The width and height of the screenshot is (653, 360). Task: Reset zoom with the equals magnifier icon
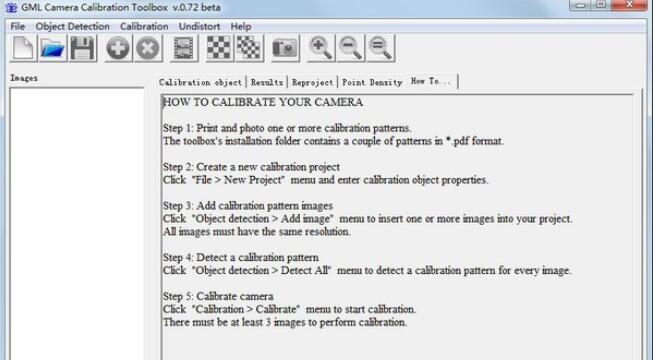[x=380, y=48]
